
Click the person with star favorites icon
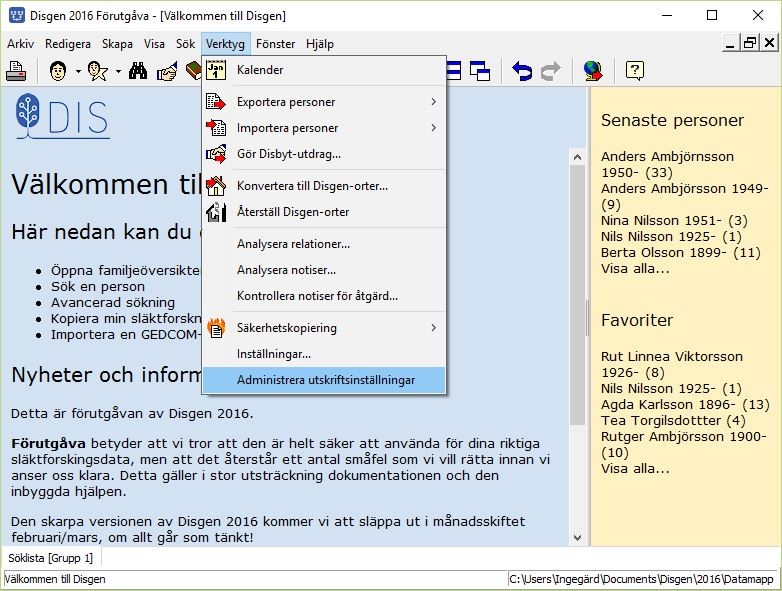pos(98,71)
